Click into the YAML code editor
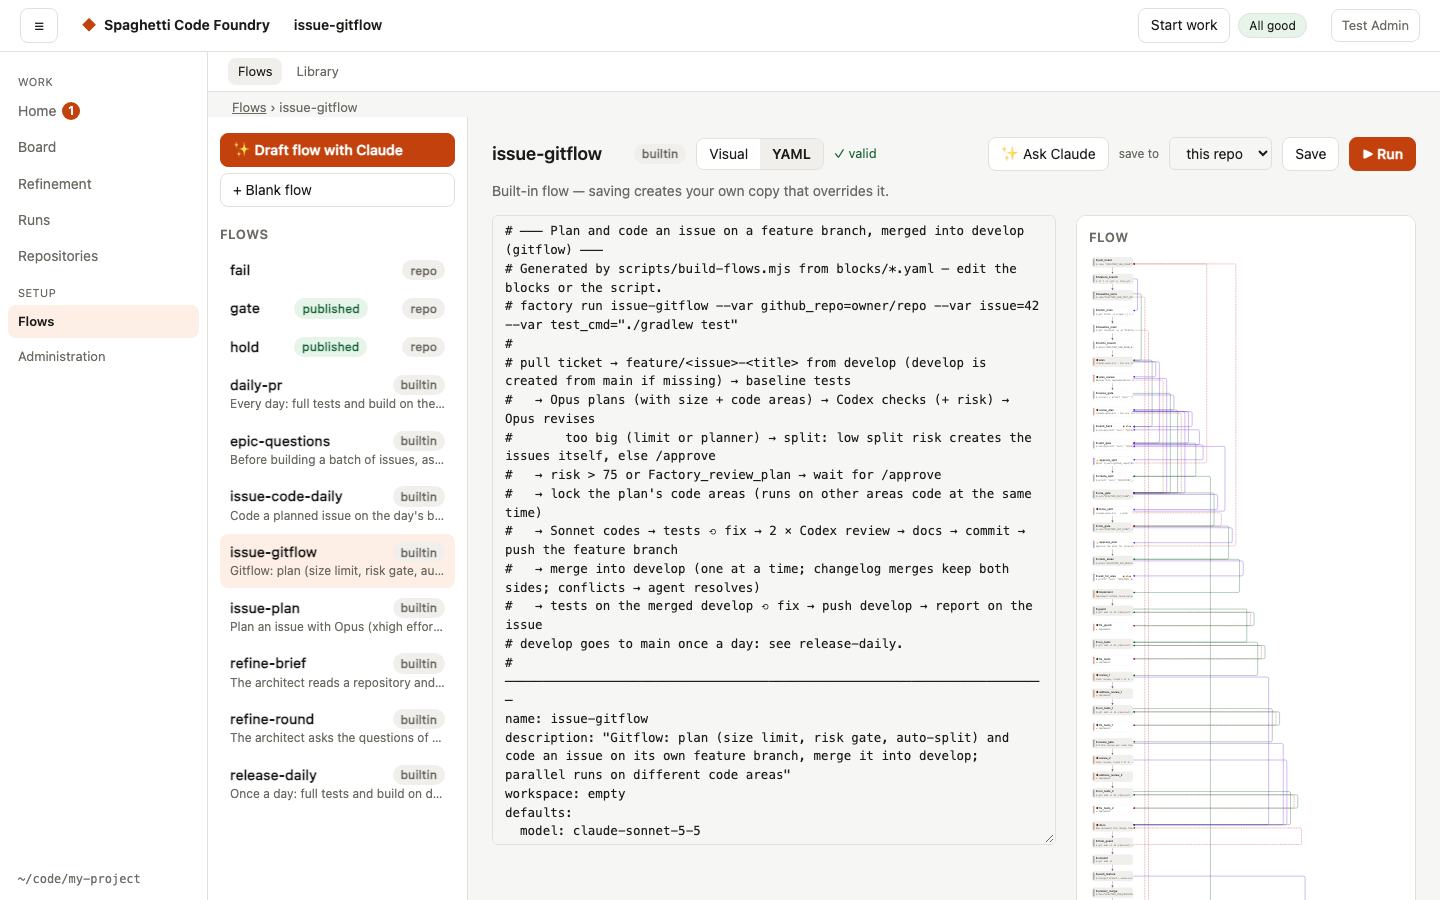Viewport: 1440px width, 900px height. [773, 530]
